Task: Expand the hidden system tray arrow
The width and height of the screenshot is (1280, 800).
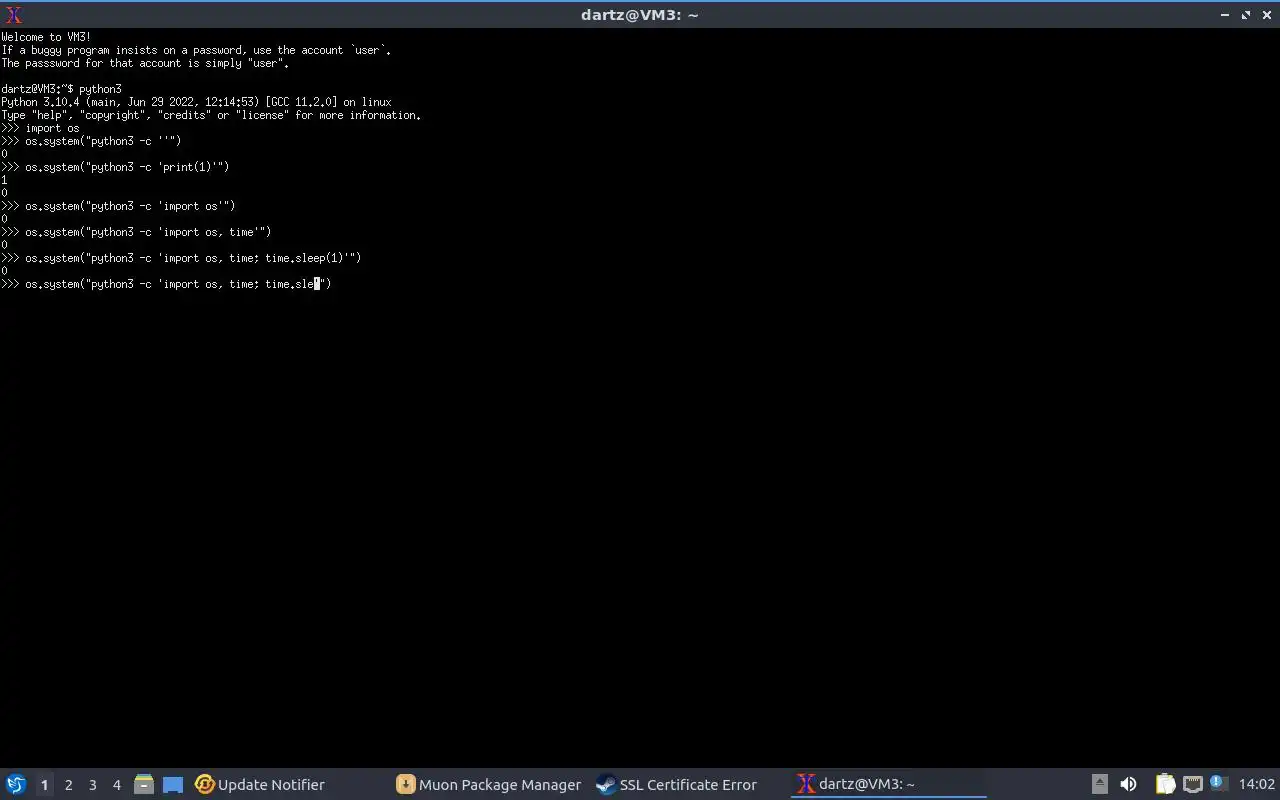Action: 1099,785
